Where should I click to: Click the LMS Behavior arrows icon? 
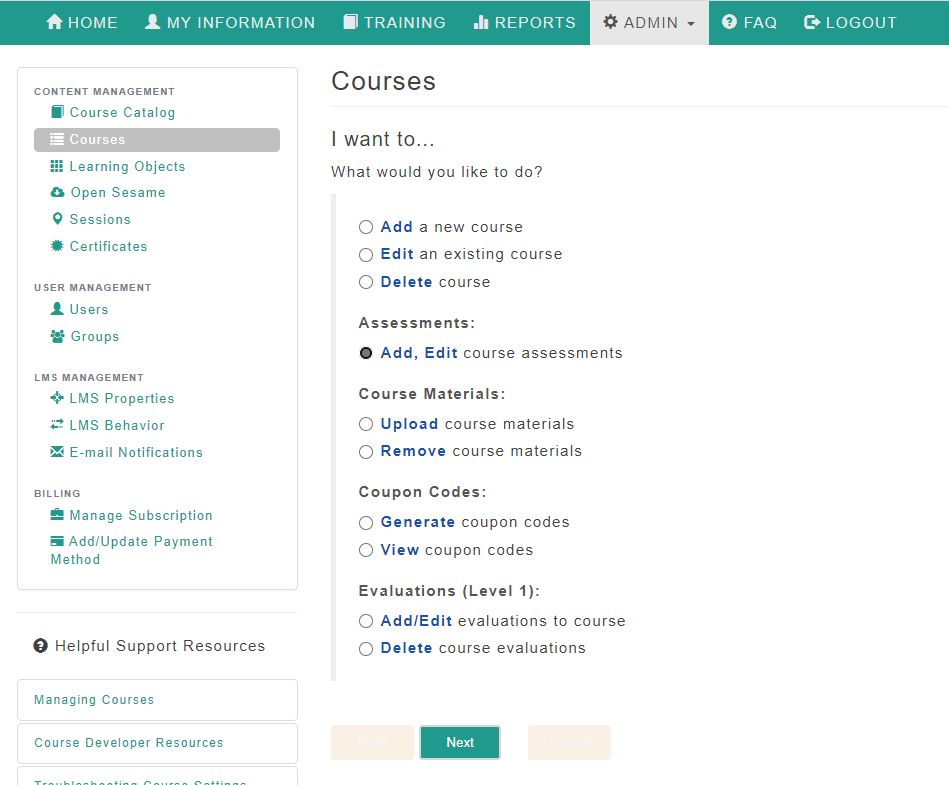57,425
